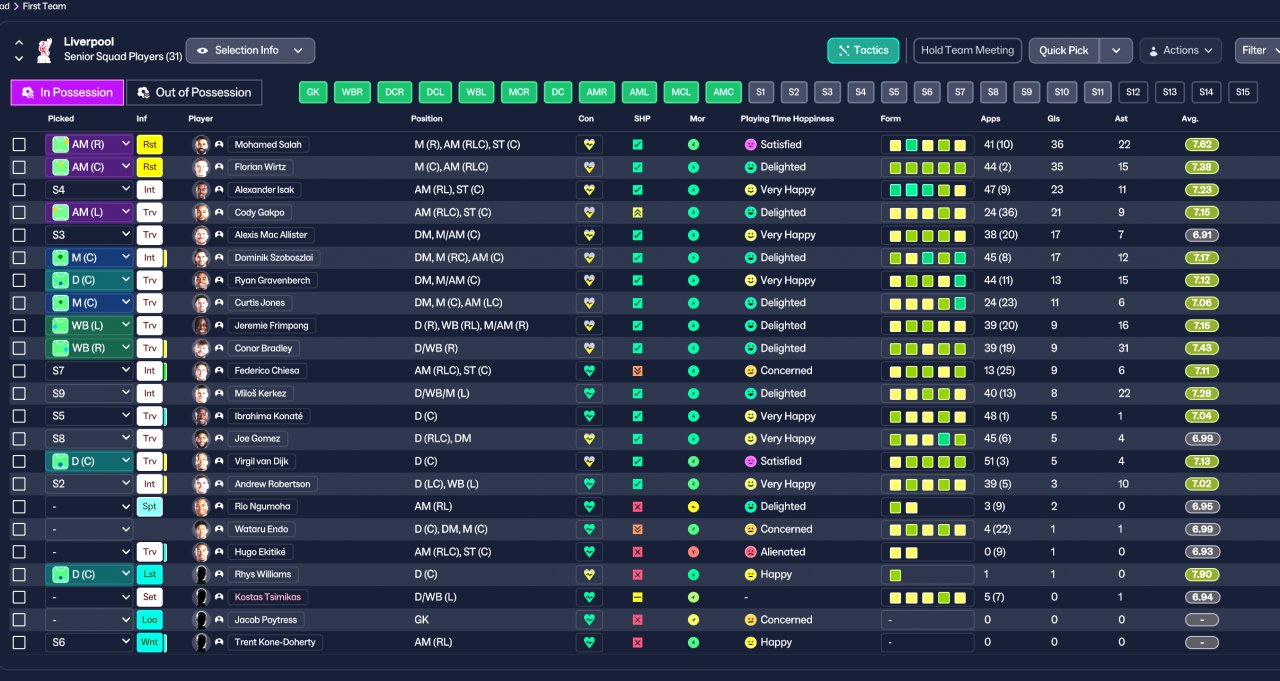Image resolution: width=1280 pixels, height=681 pixels.
Task: Click Rio Ngumoha's yellow morale icon
Action: tap(693, 507)
